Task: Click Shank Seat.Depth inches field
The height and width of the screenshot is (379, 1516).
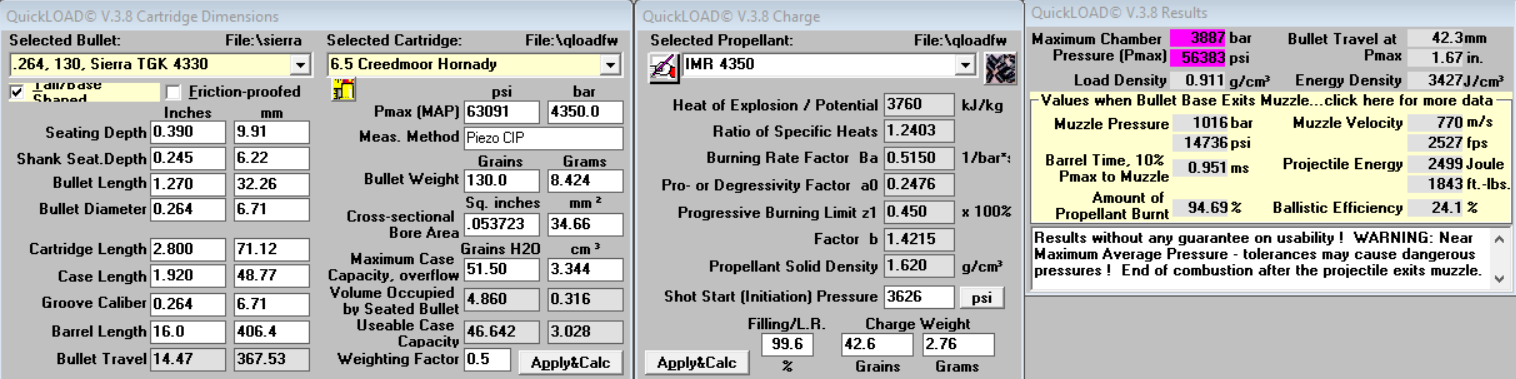Action: [x=189, y=158]
